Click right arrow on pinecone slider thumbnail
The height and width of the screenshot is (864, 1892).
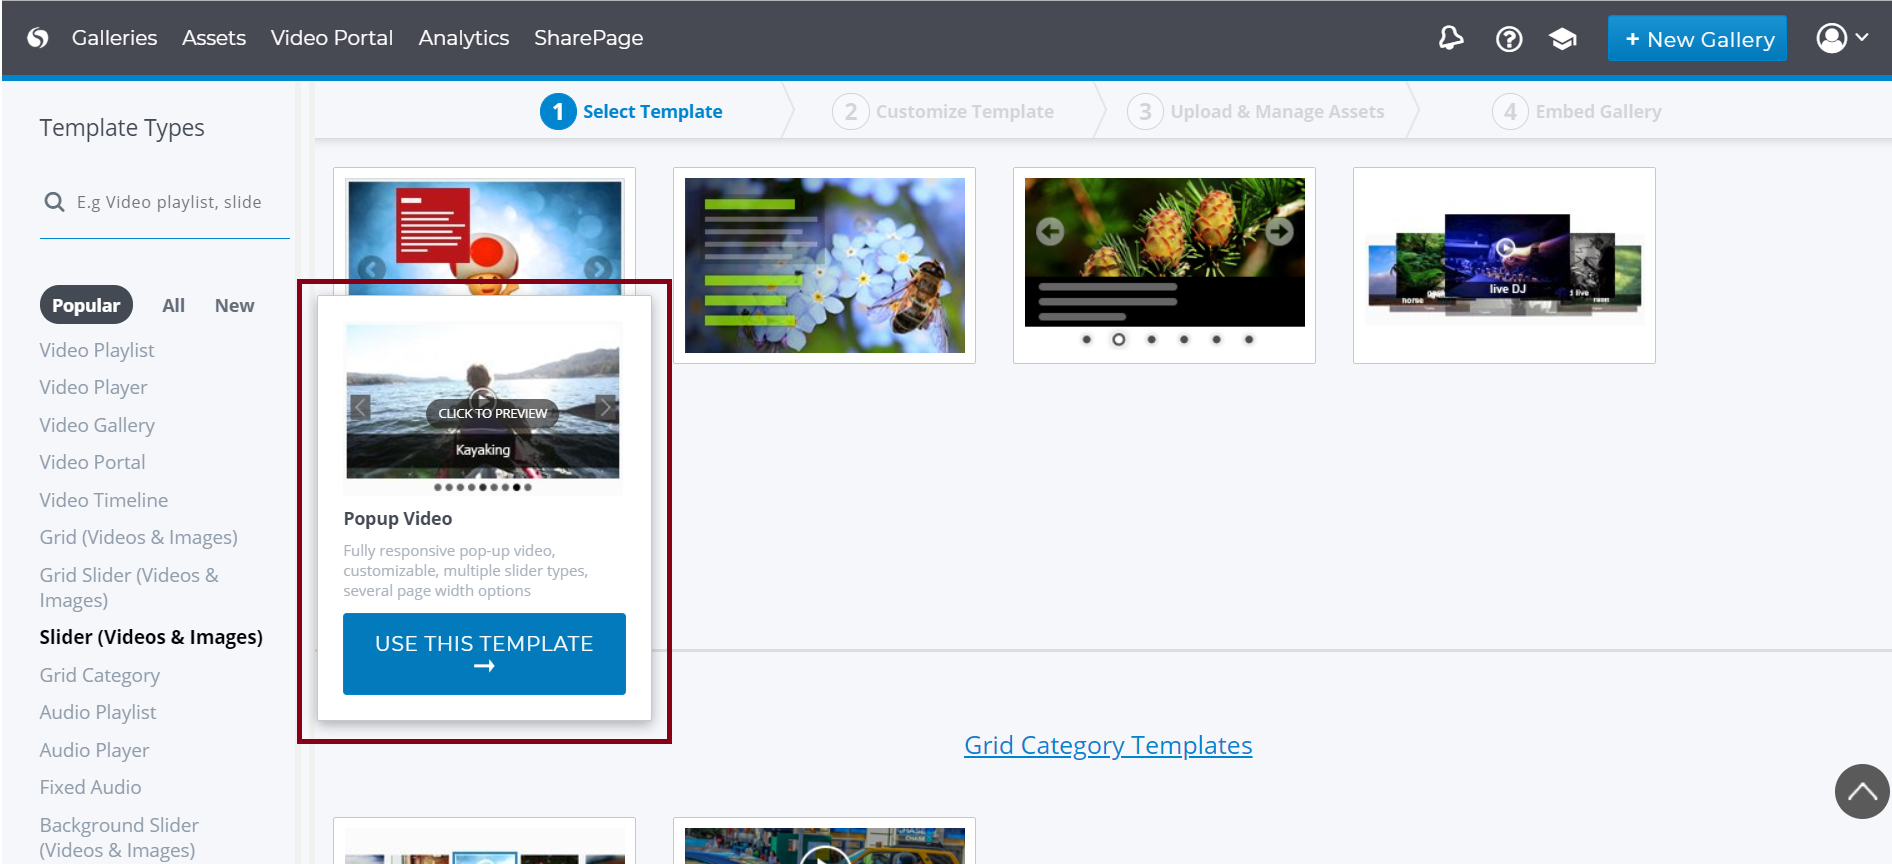(1279, 232)
